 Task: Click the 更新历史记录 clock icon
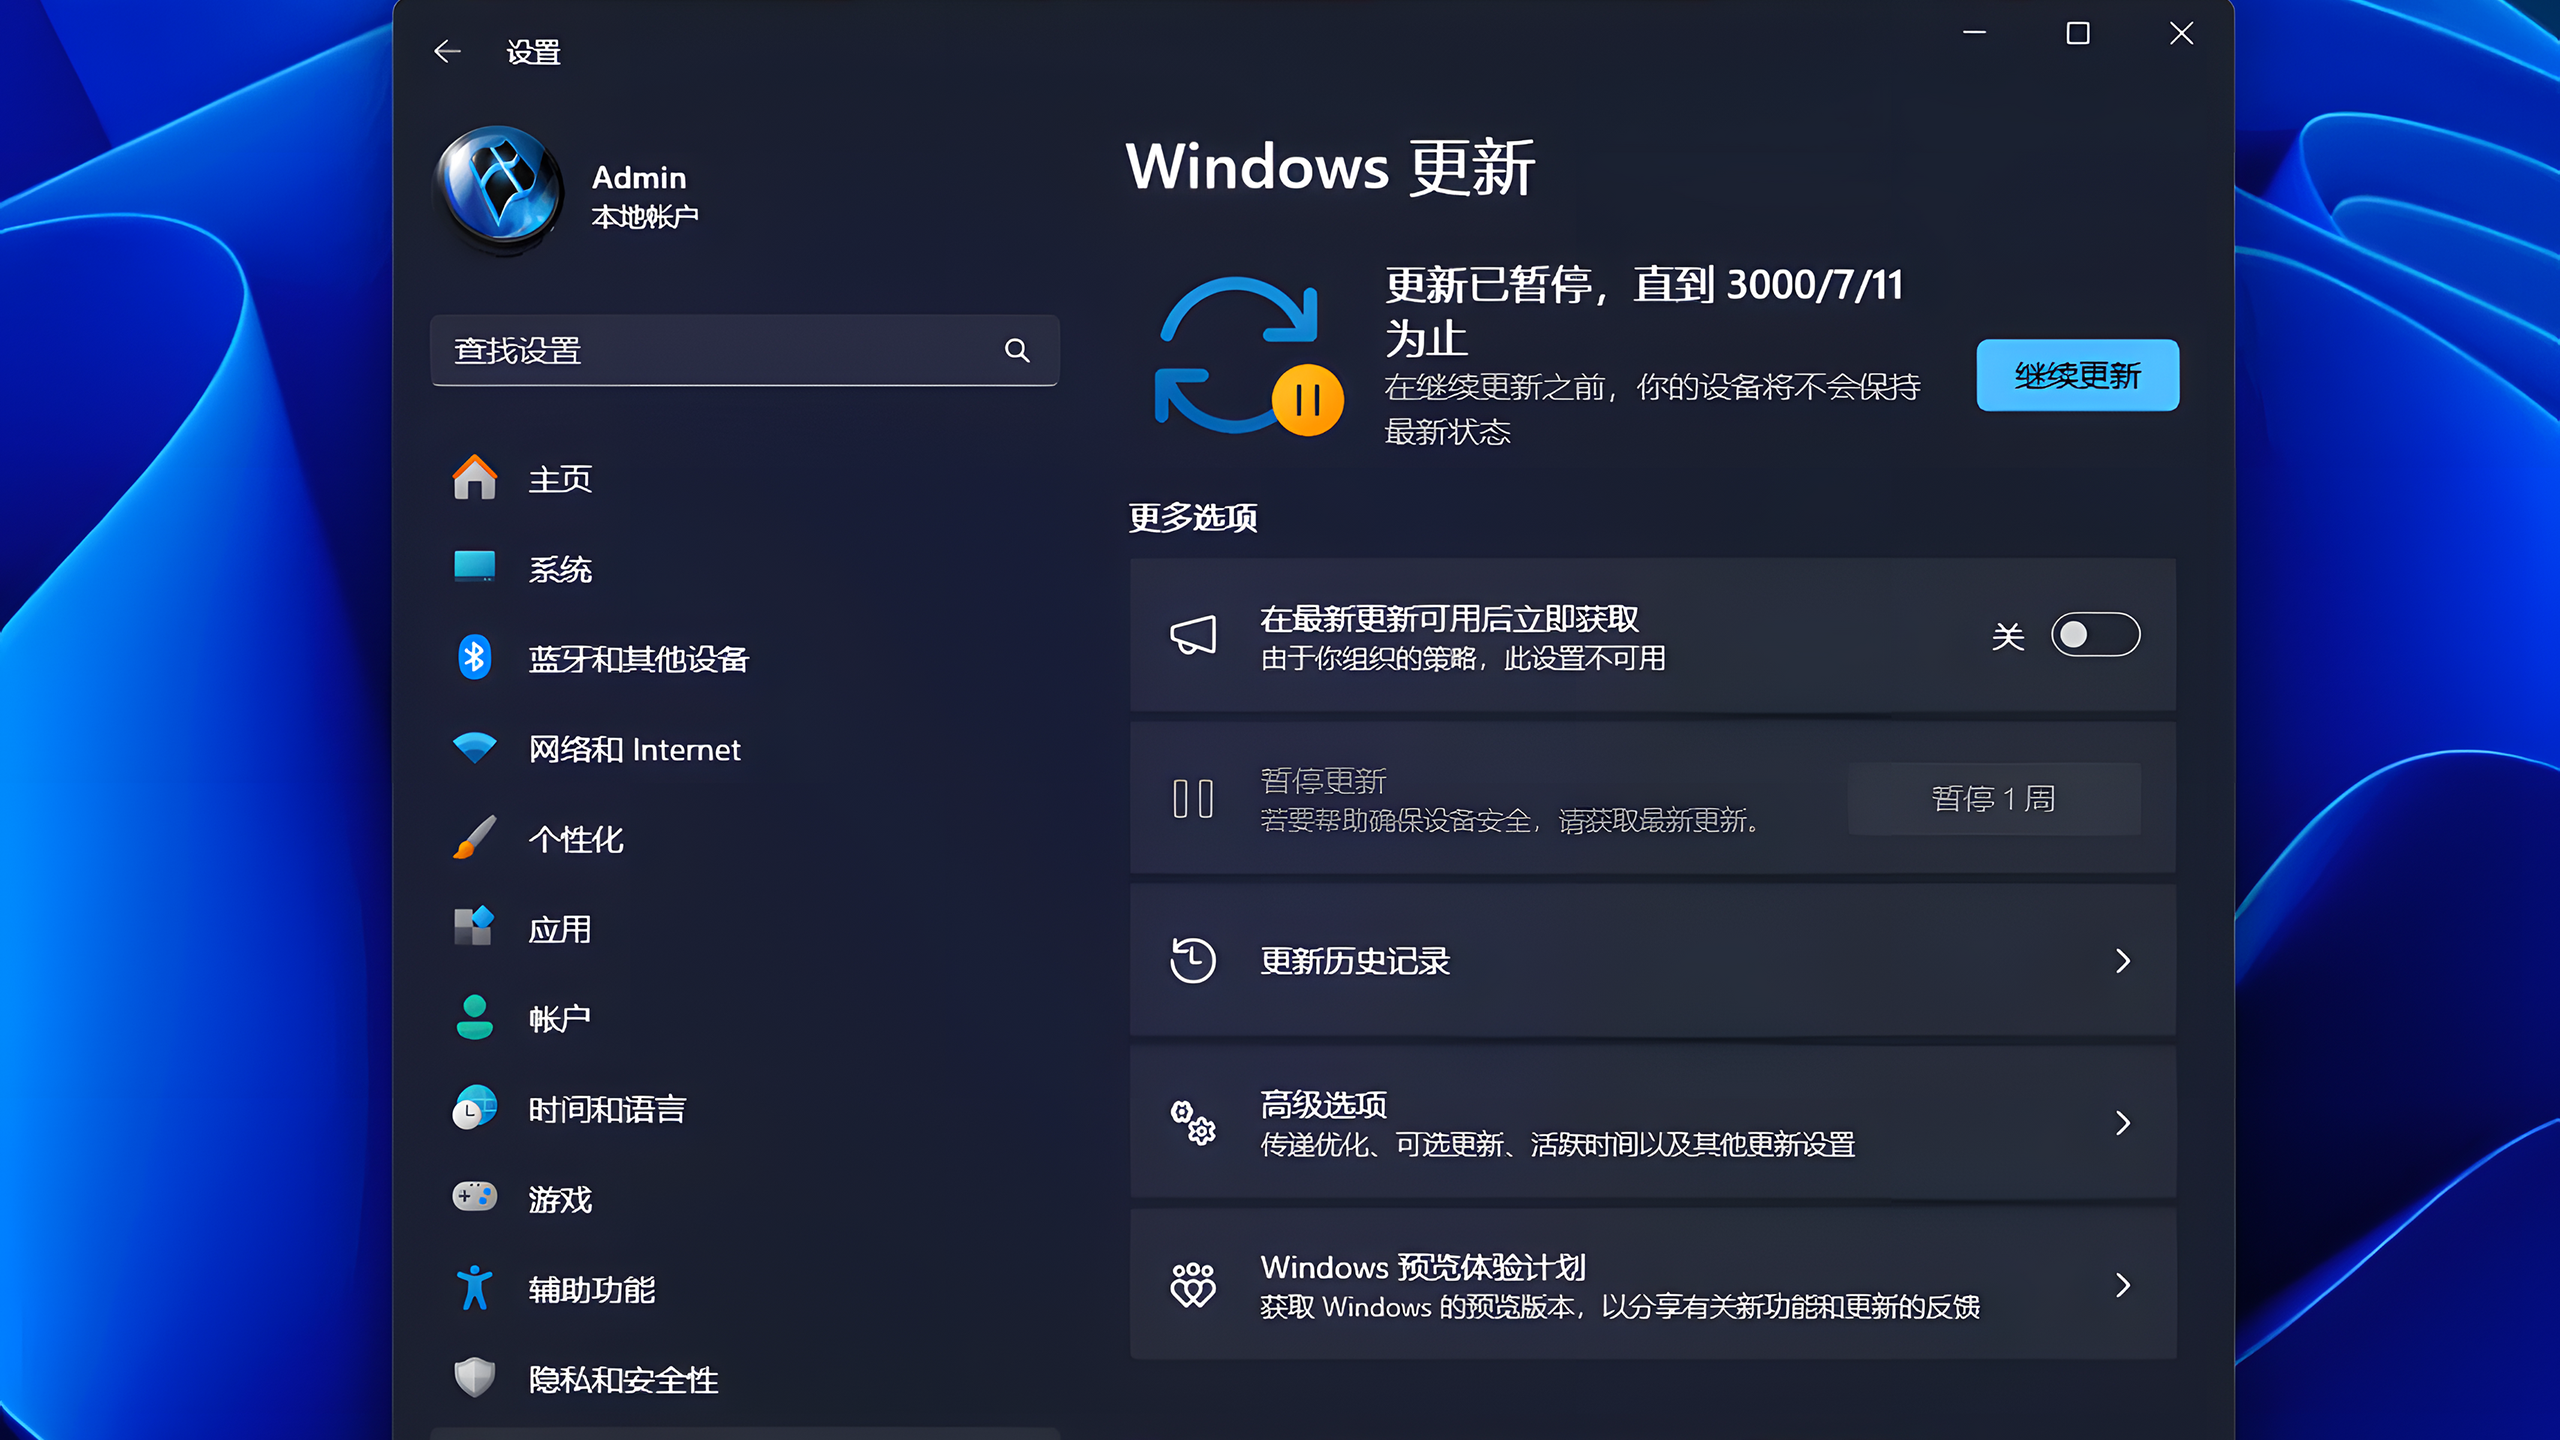coord(1193,960)
